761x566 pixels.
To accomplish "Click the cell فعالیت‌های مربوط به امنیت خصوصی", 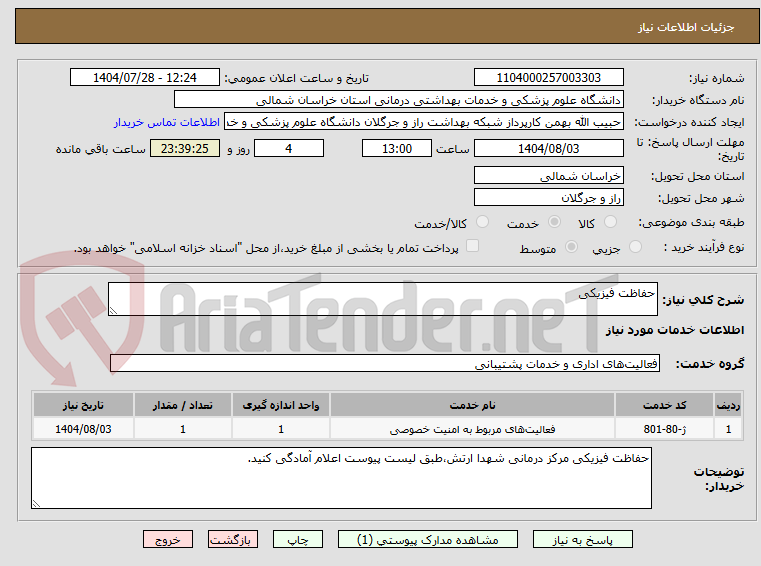I will pyautogui.click(x=472, y=430).
